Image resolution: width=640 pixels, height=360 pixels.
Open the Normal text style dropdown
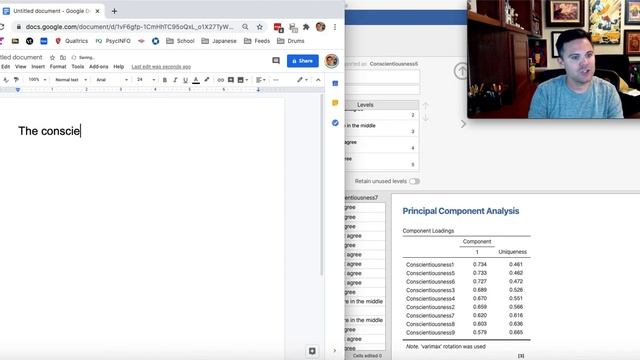click(x=71, y=80)
